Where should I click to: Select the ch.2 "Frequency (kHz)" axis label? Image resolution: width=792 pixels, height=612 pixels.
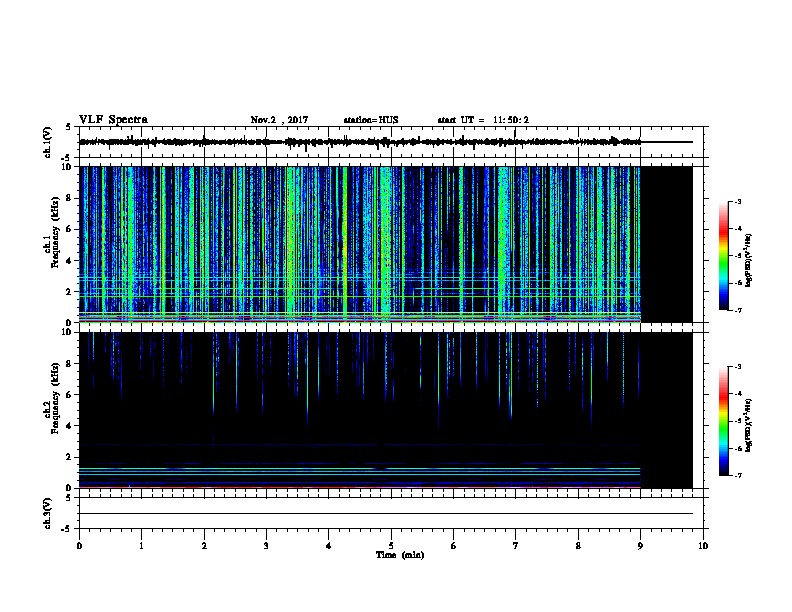(x=55, y=398)
